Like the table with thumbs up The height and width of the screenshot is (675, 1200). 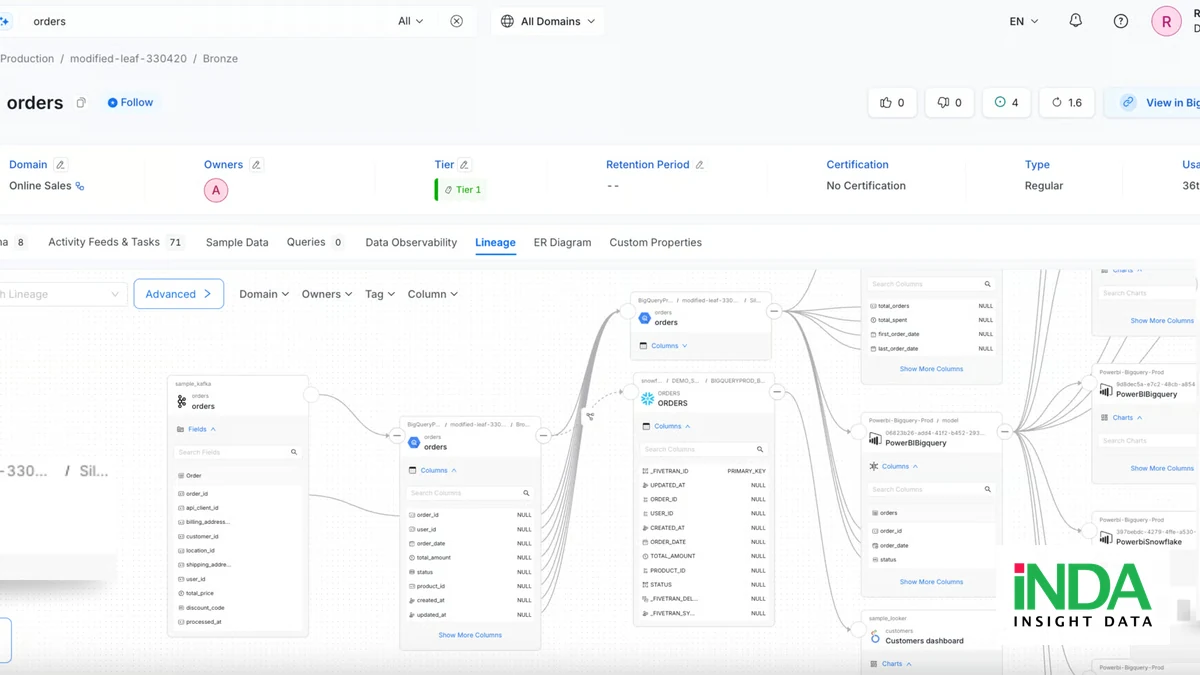[892, 102]
